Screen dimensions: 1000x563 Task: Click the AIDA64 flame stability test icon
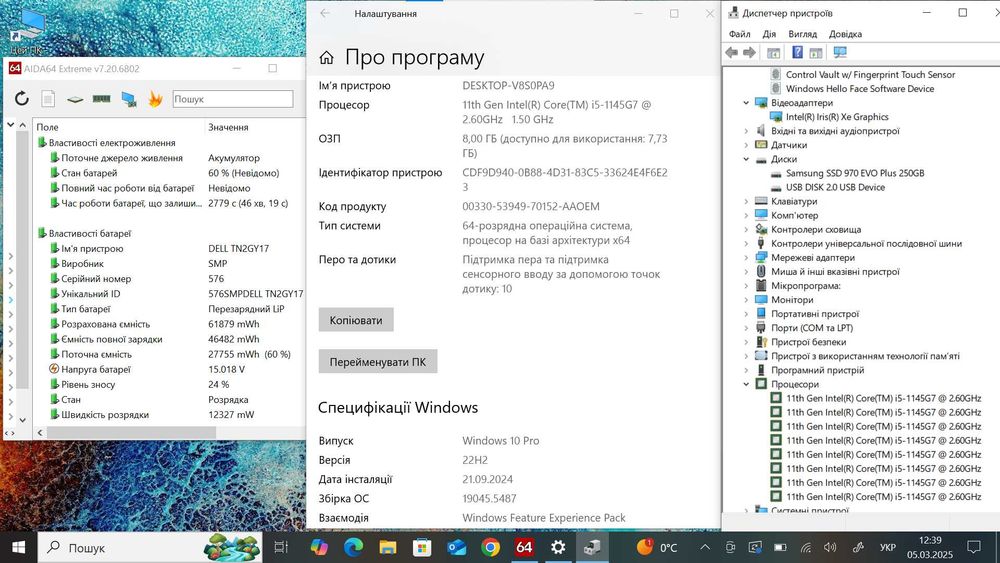click(155, 99)
